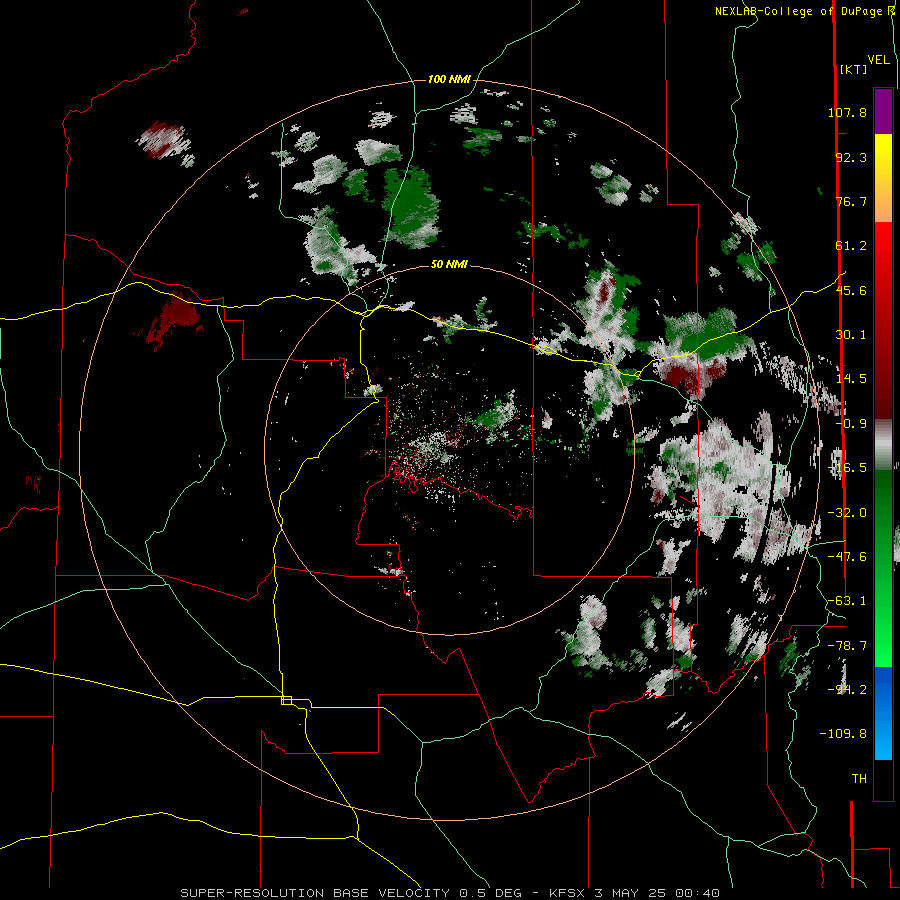Image resolution: width=900 pixels, height=900 pixels.
Task: Select the 92.3 legend value
Action: coord(851,157)
